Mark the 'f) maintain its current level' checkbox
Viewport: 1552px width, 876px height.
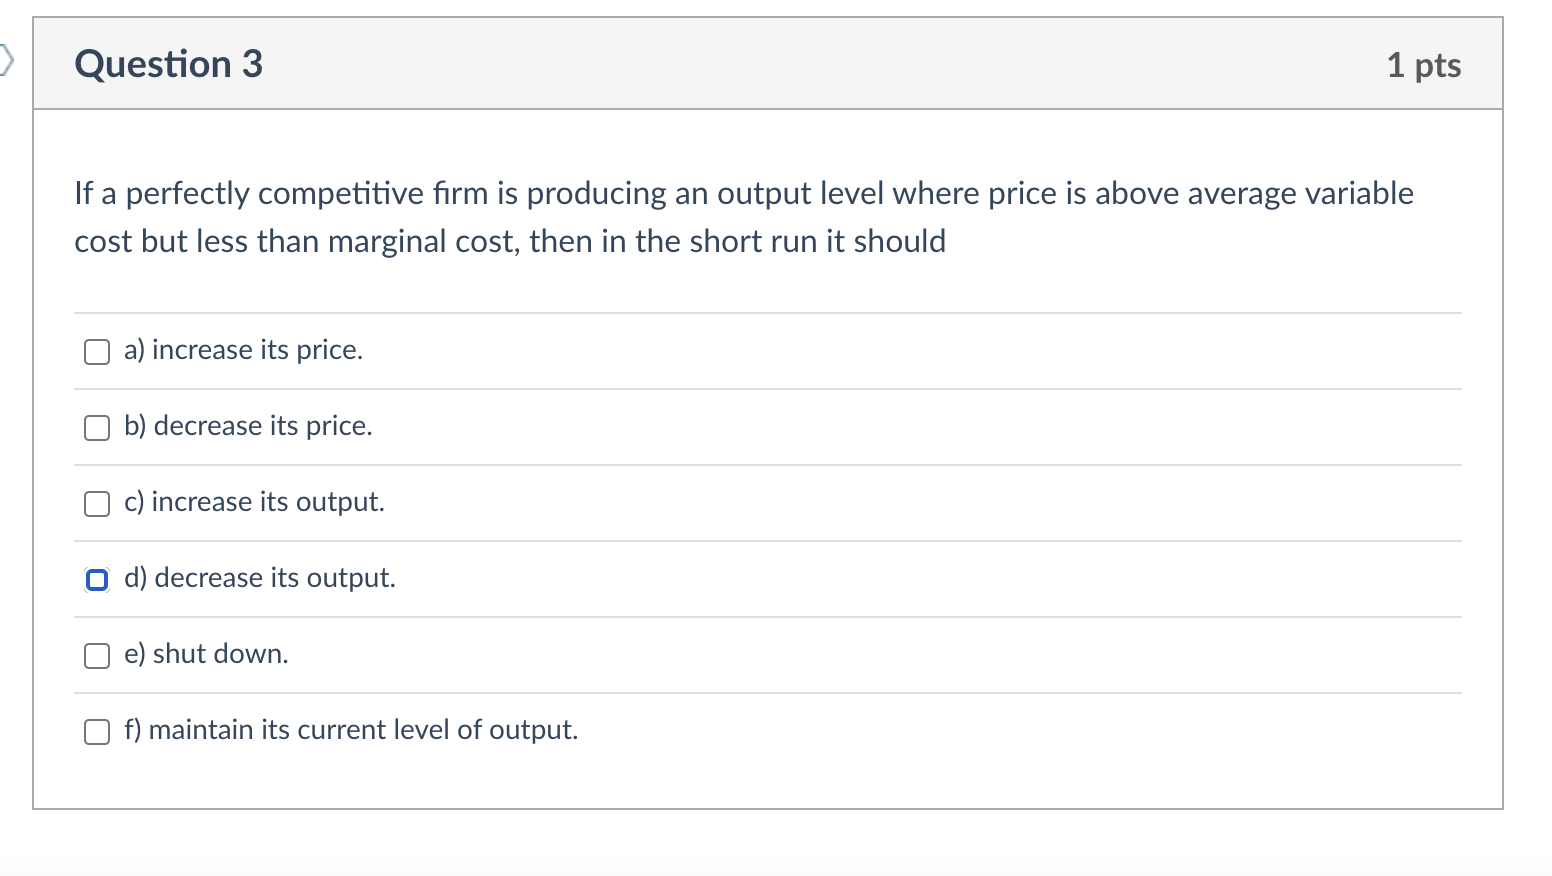(x=97, y=732)
